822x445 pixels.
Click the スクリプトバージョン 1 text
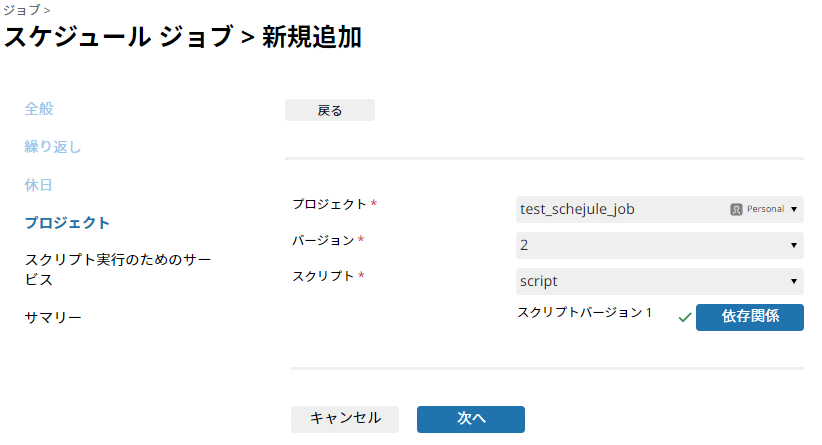pyautogui.click(x=585, y=312)
